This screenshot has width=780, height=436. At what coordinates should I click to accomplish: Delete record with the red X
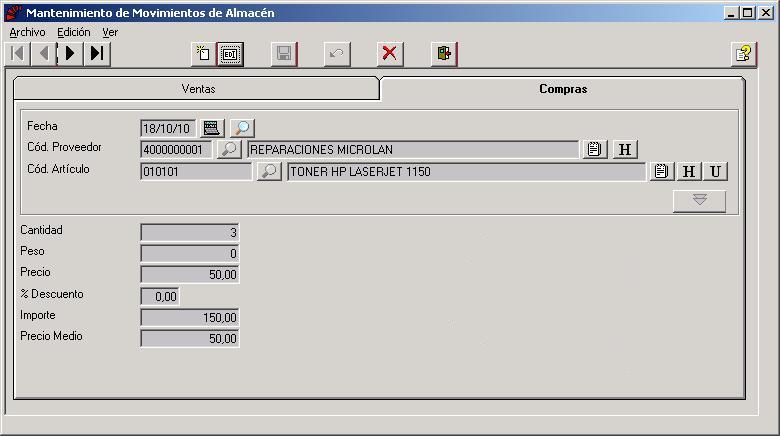(x=390, y=54)
